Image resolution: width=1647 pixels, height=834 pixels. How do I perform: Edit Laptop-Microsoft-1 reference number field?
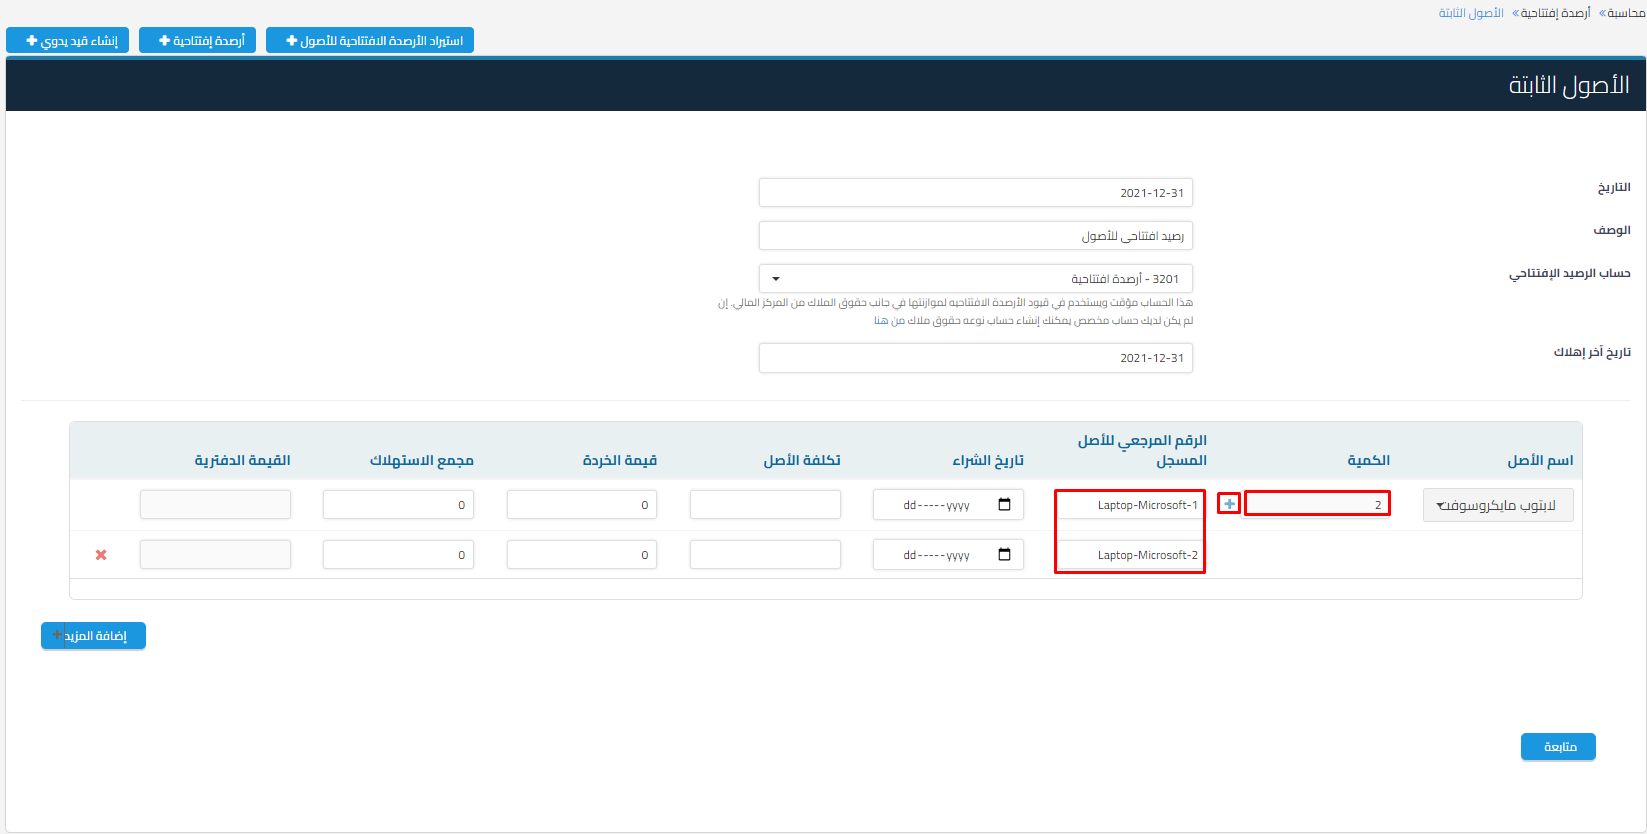1130,505
